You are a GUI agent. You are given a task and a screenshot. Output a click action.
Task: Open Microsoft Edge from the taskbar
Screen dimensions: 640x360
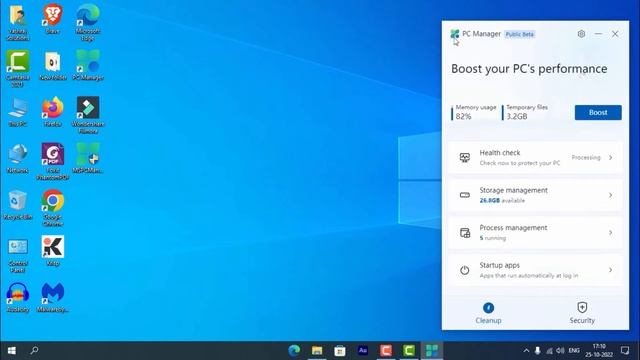[x=294, y=351]
